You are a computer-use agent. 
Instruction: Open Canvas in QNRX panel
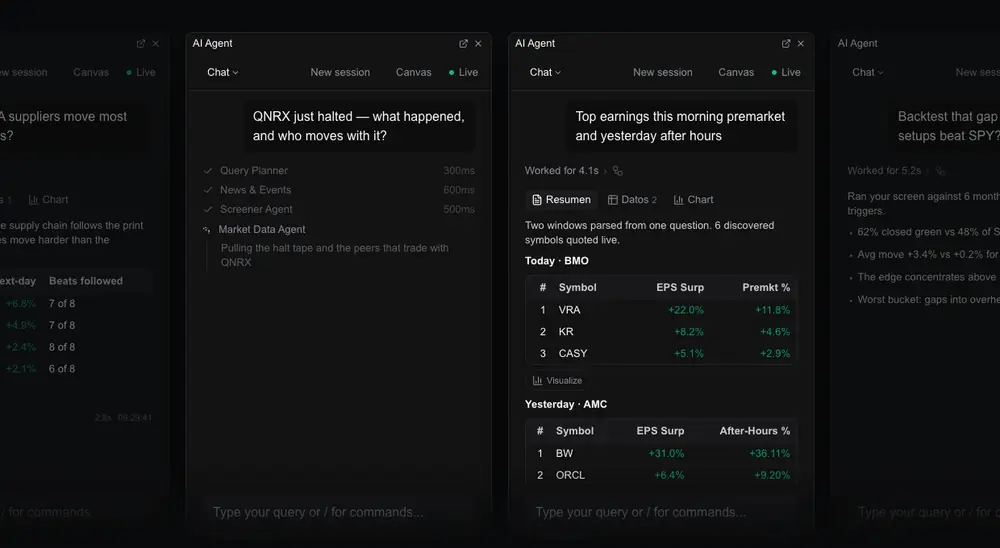click(413, 72)
